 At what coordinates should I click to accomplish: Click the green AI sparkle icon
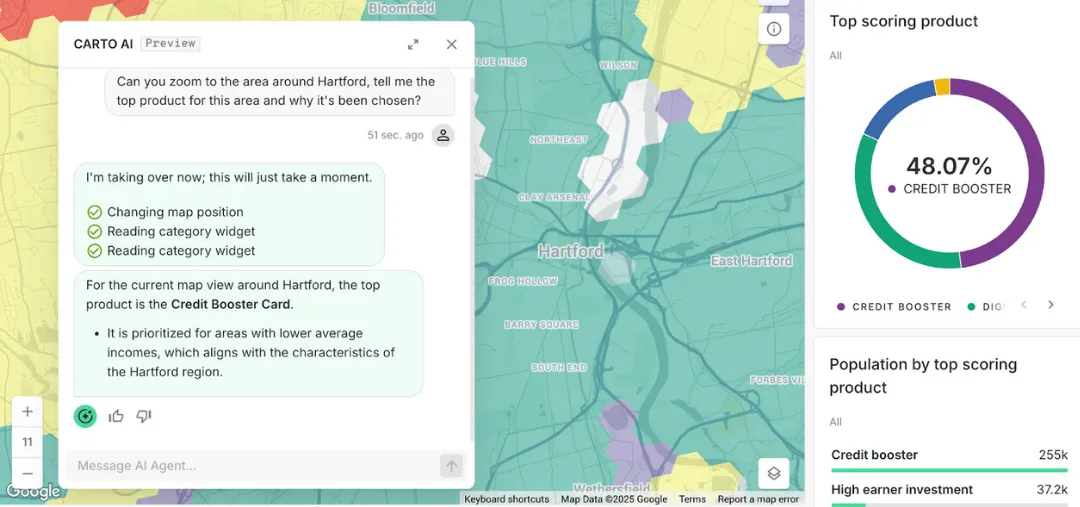[86, 416]
